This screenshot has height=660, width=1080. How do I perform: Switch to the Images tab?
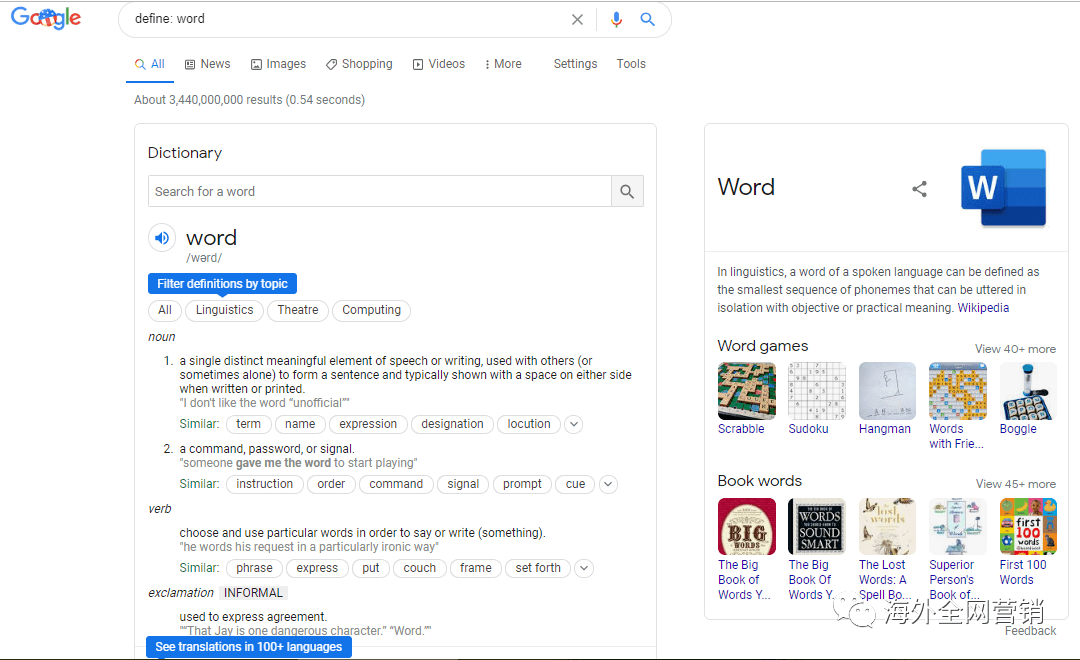278,64
